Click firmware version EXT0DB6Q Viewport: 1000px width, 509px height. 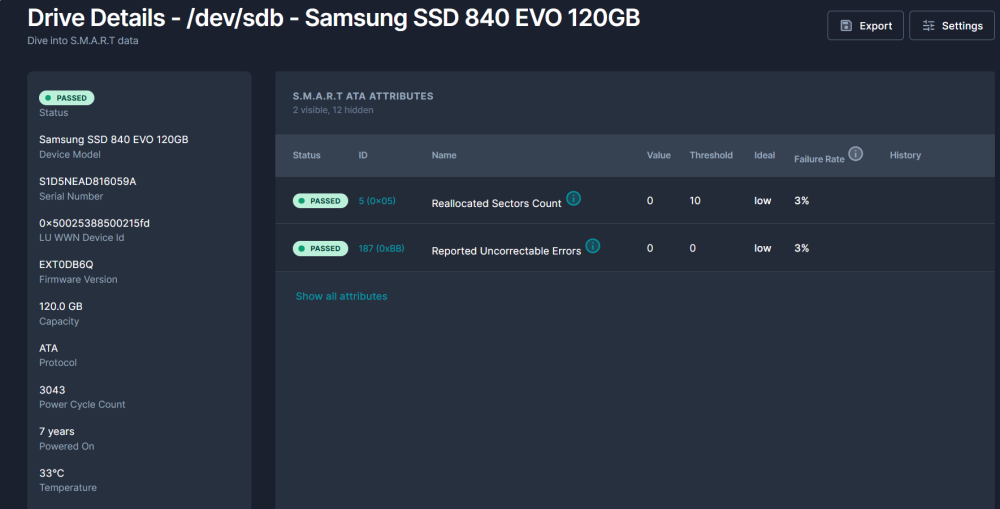pyautogui.click(x=66, y=264)
